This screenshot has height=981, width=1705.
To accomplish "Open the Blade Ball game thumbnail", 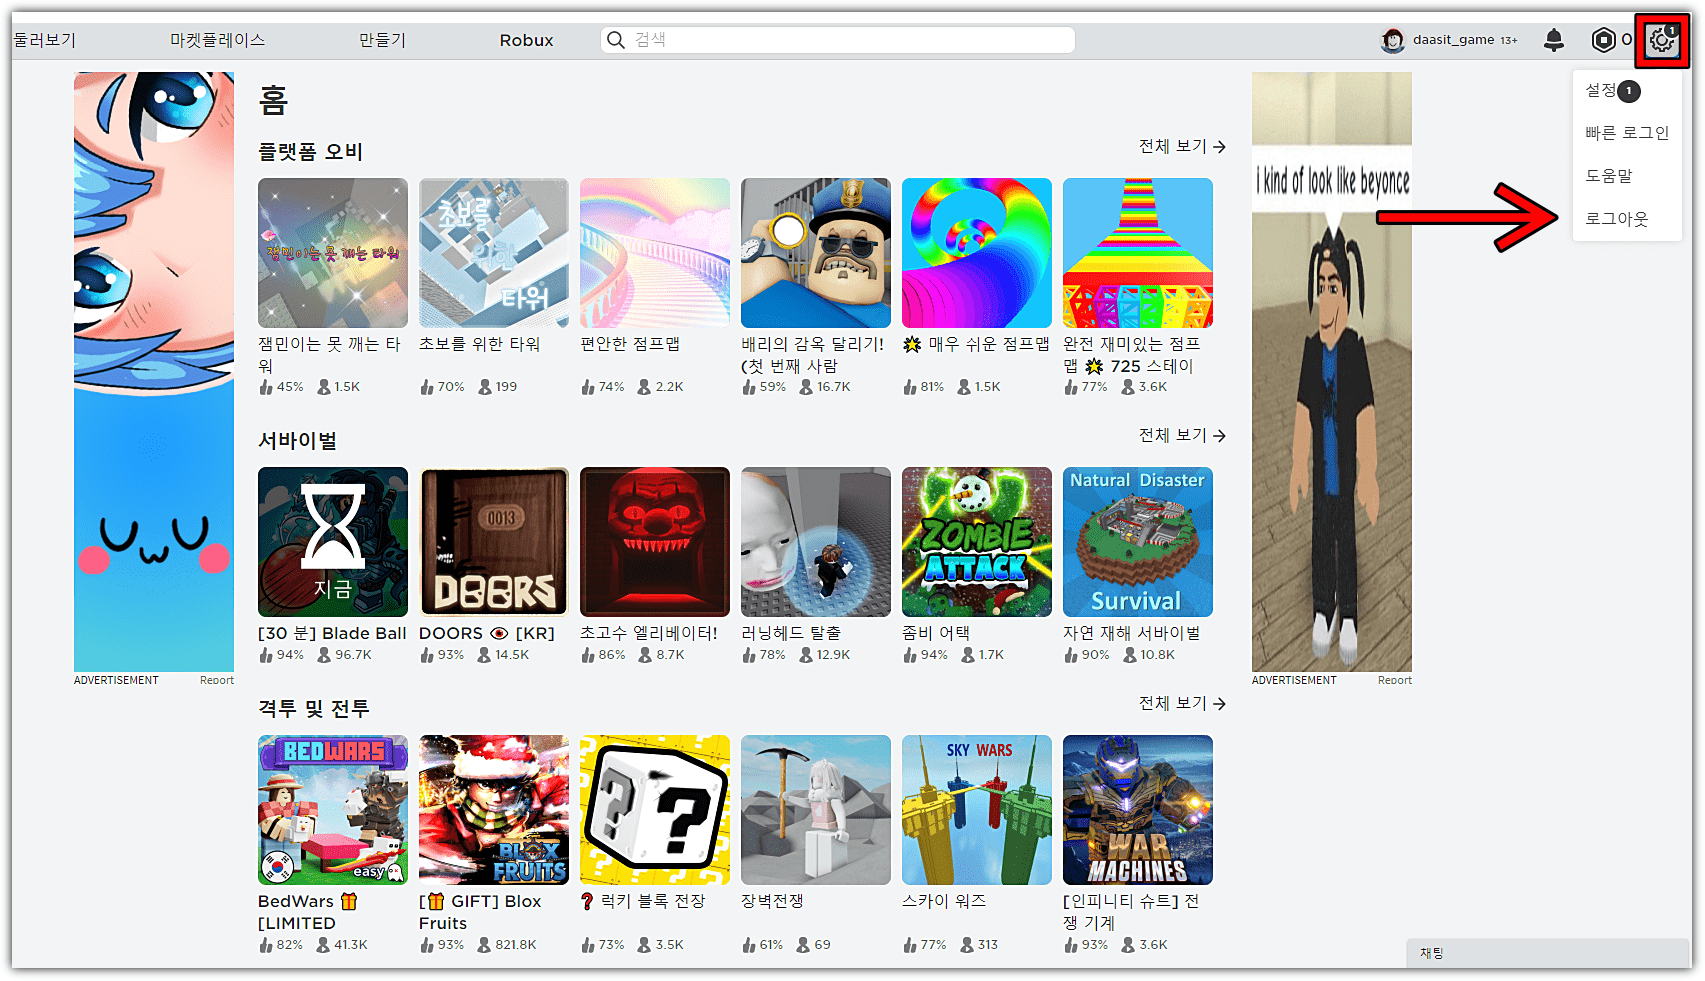I will tap(333, 542).
